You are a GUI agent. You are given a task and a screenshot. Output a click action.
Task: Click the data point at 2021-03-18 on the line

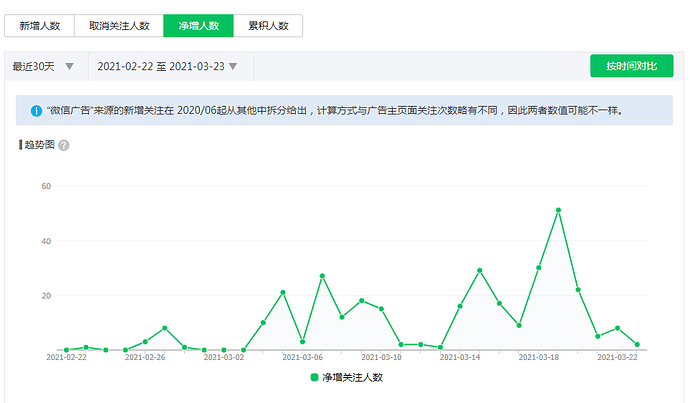[539, 267]
